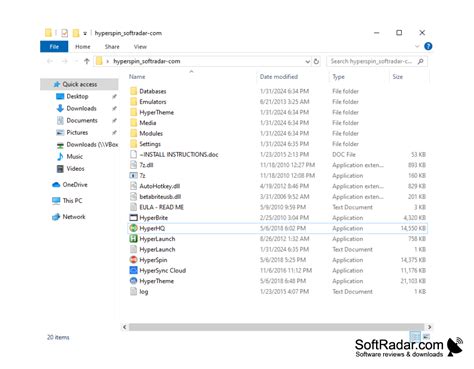Click the 7z.dll file icon

tap(133, 165)
